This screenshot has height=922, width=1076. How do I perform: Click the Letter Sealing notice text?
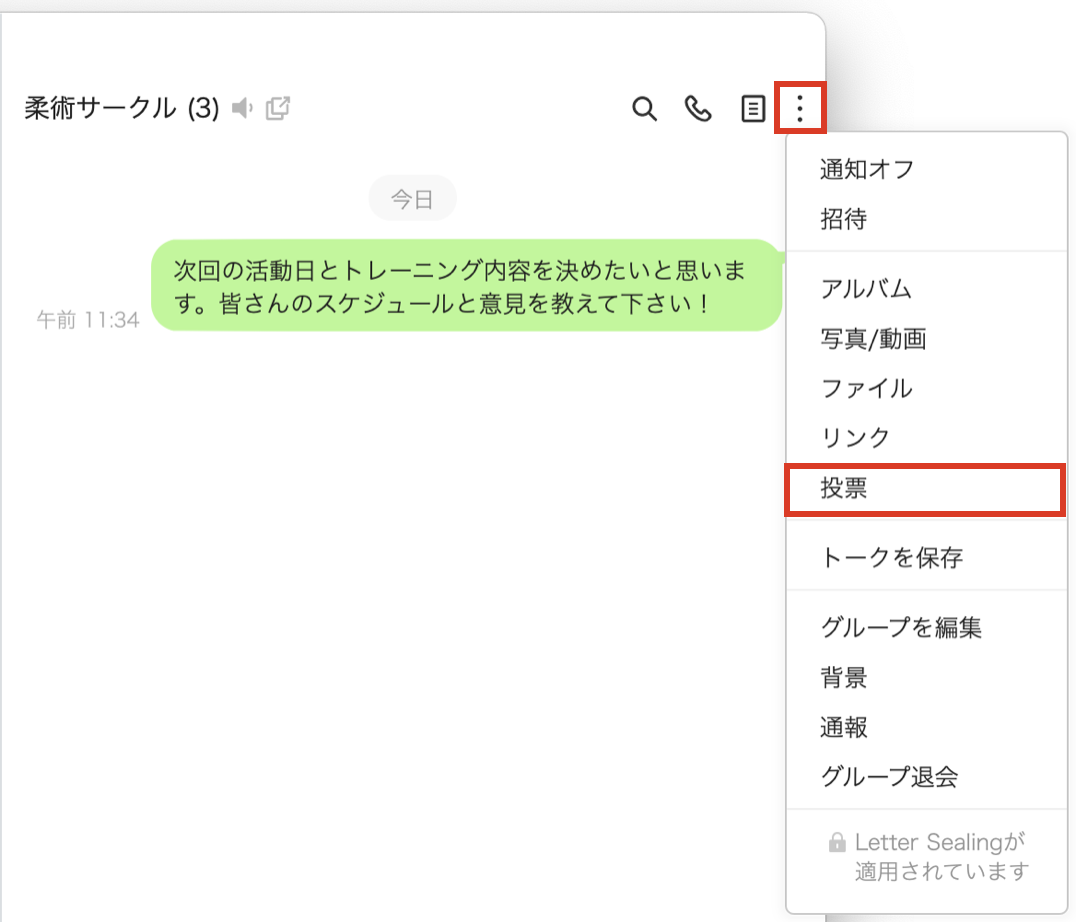(x=941, y=856)
